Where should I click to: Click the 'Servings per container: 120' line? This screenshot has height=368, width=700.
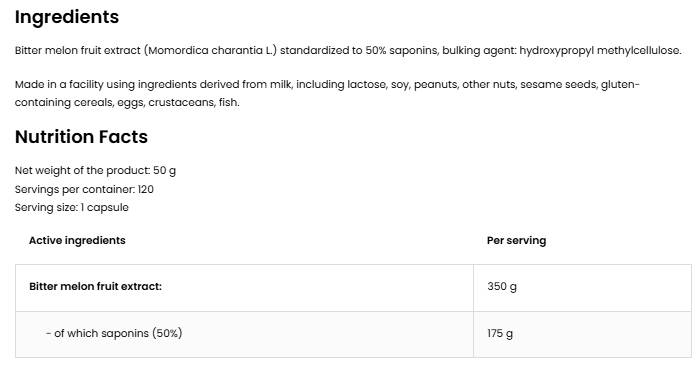click(84, 189)
